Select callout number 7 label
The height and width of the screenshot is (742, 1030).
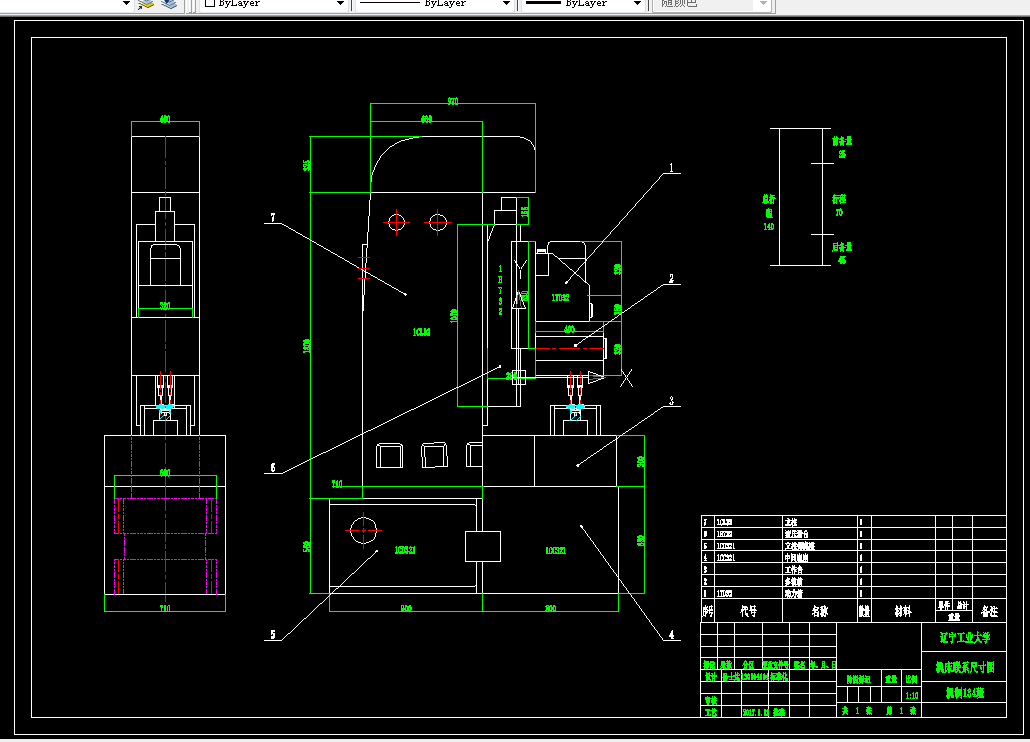273,217
